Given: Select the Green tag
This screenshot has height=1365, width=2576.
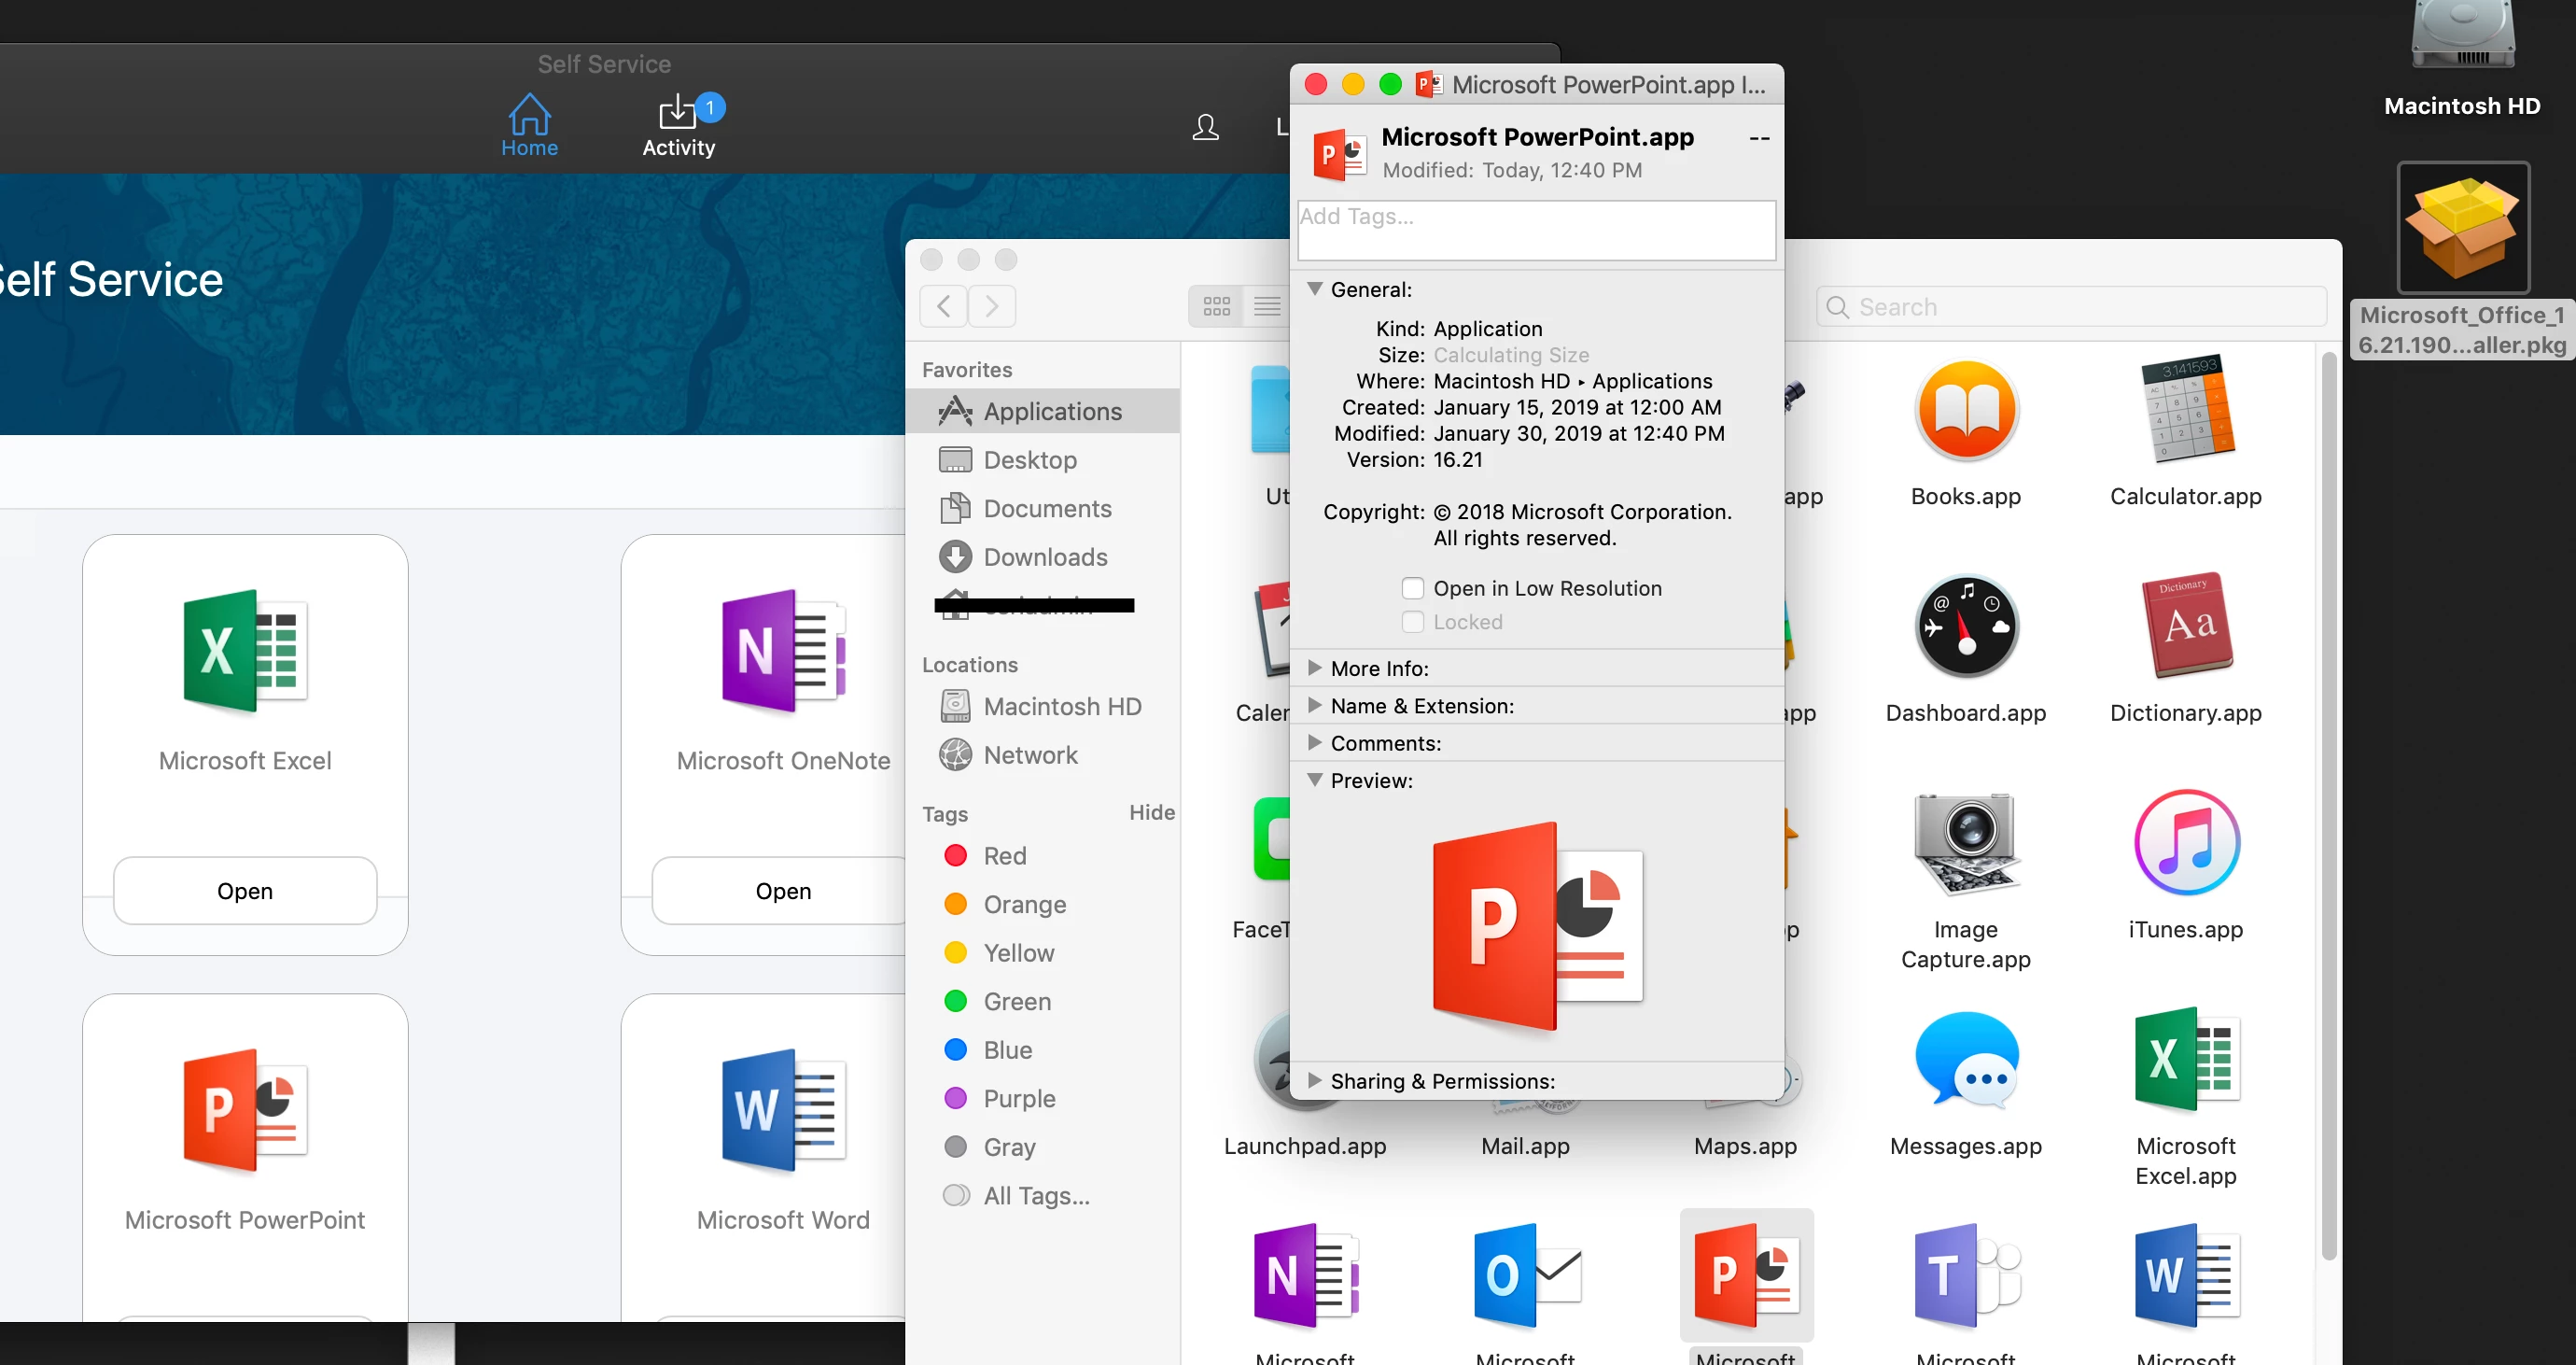Looking at the screenshot, I should (x=1043, y=1001).
